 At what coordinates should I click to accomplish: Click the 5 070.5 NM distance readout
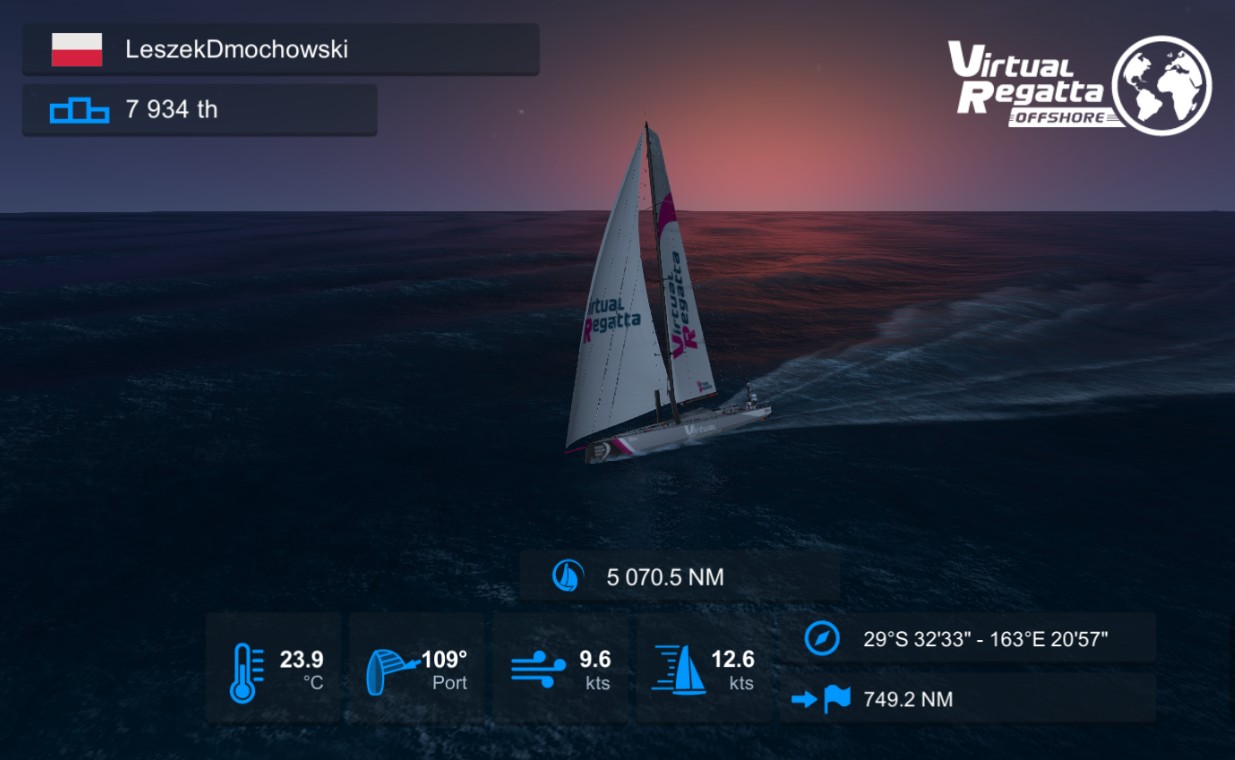665,577
